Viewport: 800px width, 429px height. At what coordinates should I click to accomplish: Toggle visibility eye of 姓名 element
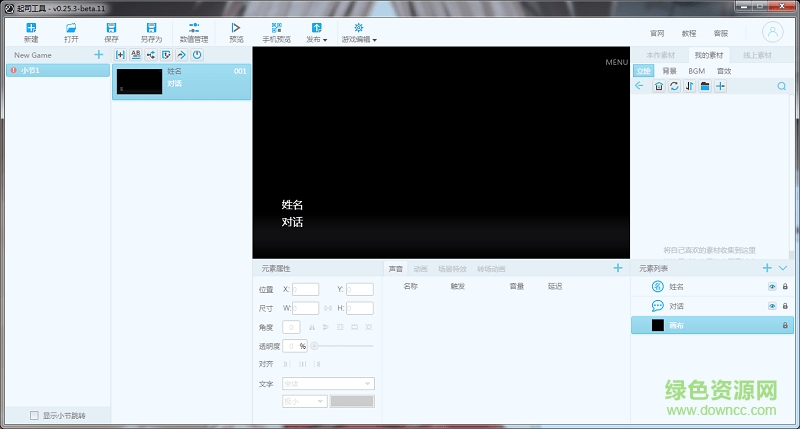click(x=771, y=287)
